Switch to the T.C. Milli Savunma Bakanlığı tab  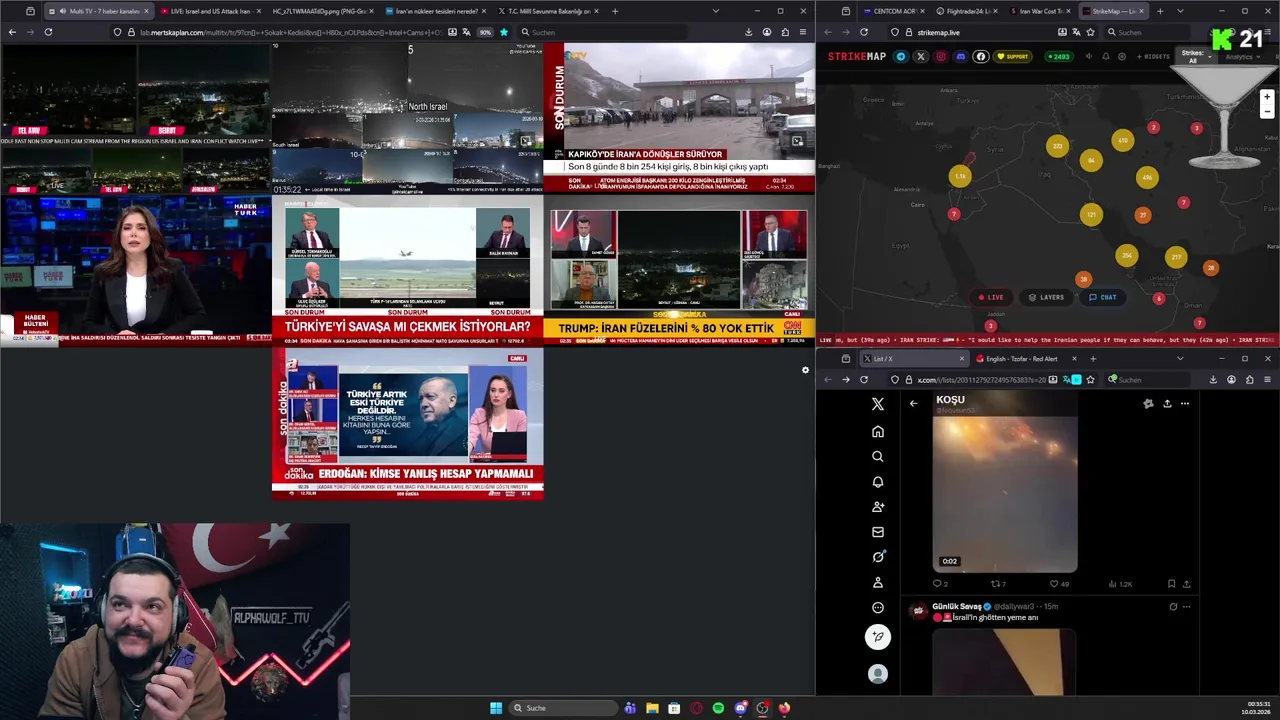click(547, 11)
